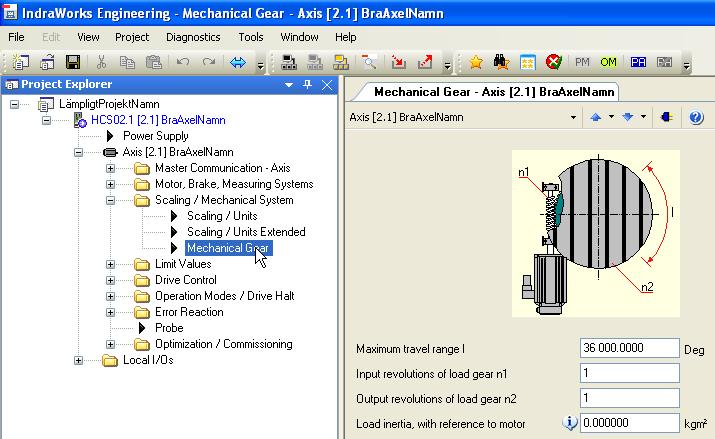Viewport: 715px width, 439px height.
Task: Collapse the Axis [2.1] BraAxelNamn node
Action: click(x=78, y=152)
